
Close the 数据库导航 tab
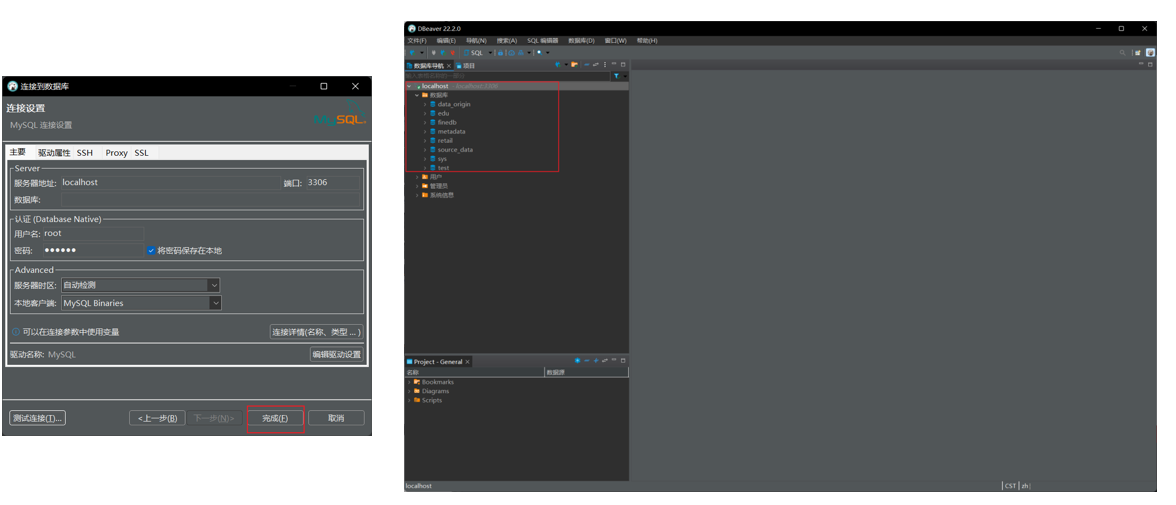coord(448,65)
